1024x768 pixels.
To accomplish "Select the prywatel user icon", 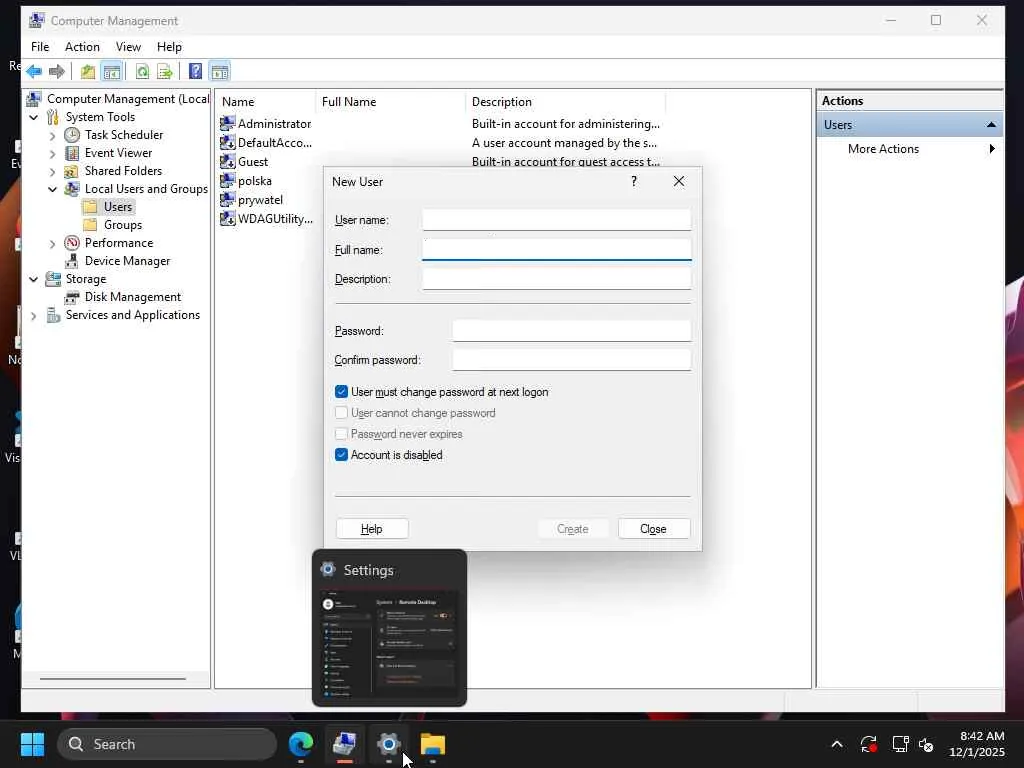I will click(x=227, y=199).
